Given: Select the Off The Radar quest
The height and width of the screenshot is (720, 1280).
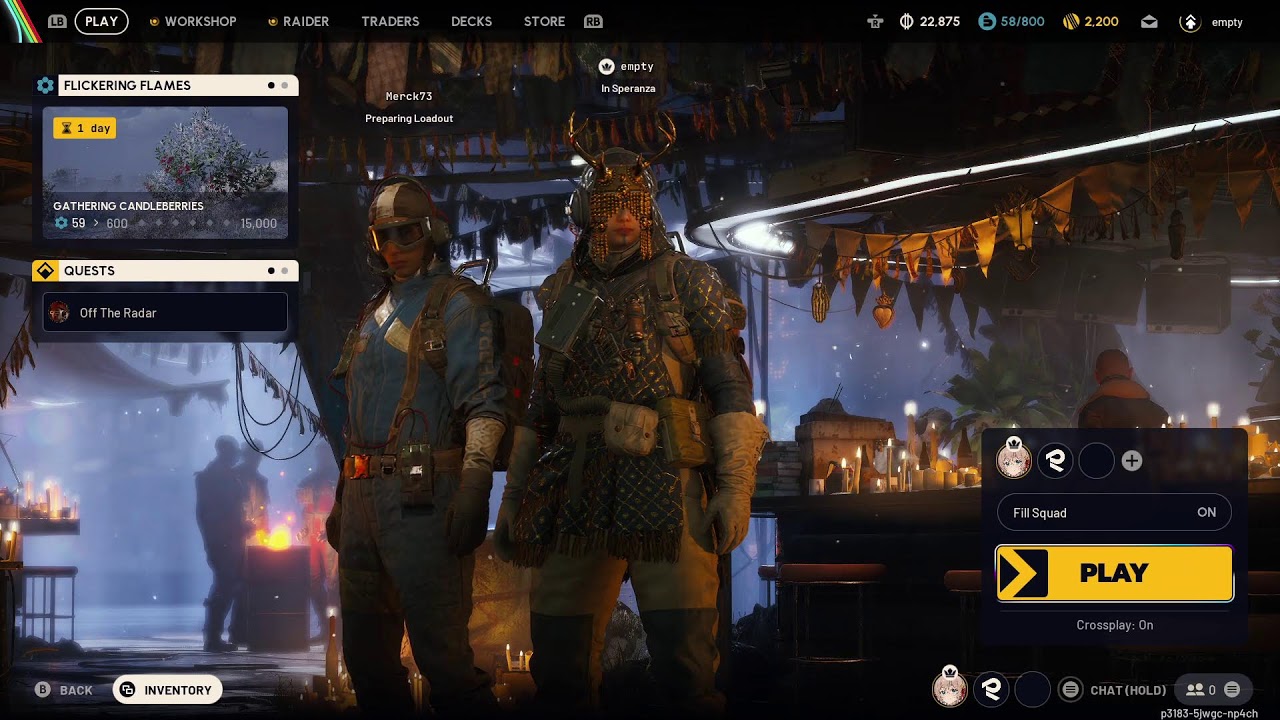Looking at the screenshot, I should coord(165,313).
